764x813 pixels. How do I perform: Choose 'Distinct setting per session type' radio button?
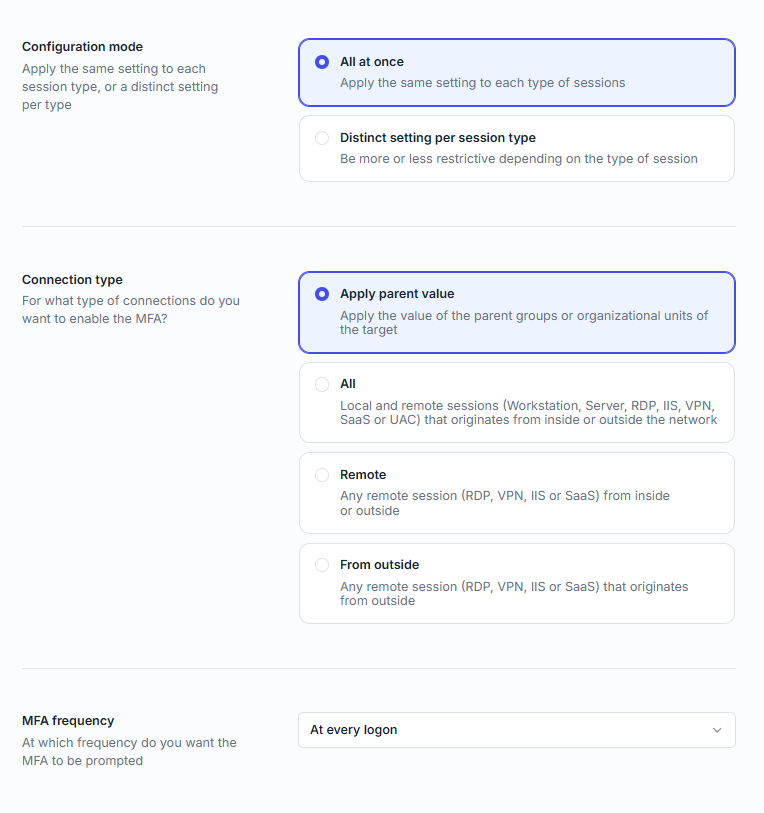pyautogui.click(x=322, y=138)
